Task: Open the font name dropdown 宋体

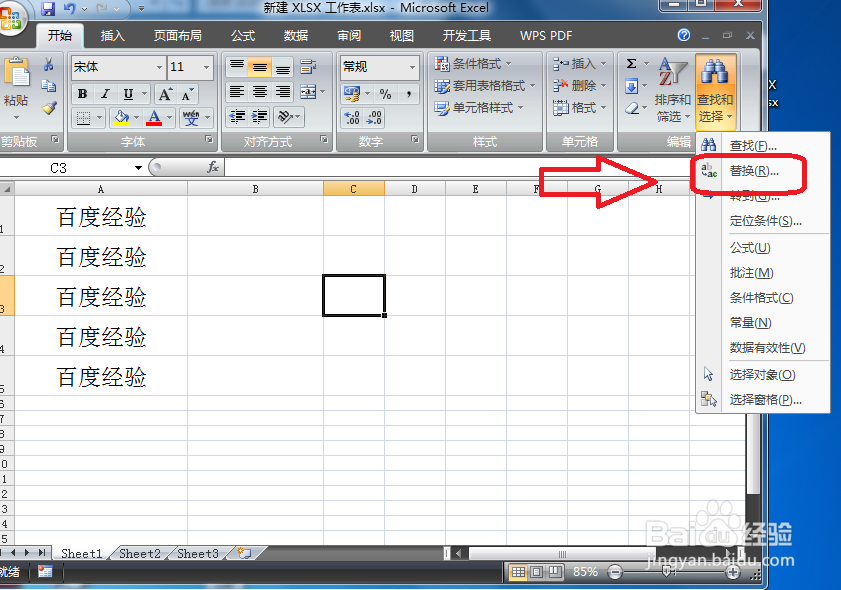Action: (x=159, y=67)
